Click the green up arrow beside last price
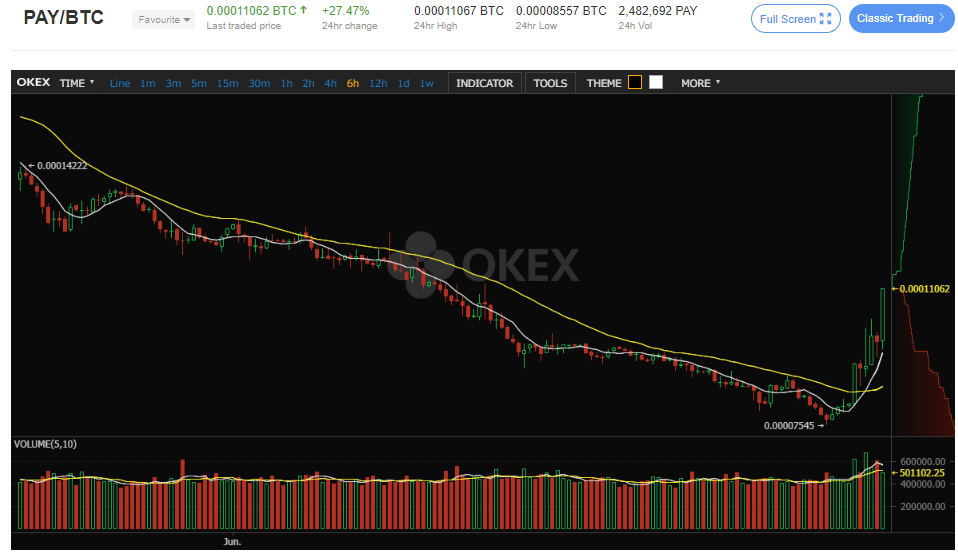The width and height of the screenshot is (958, 553). tap(303, 11)
